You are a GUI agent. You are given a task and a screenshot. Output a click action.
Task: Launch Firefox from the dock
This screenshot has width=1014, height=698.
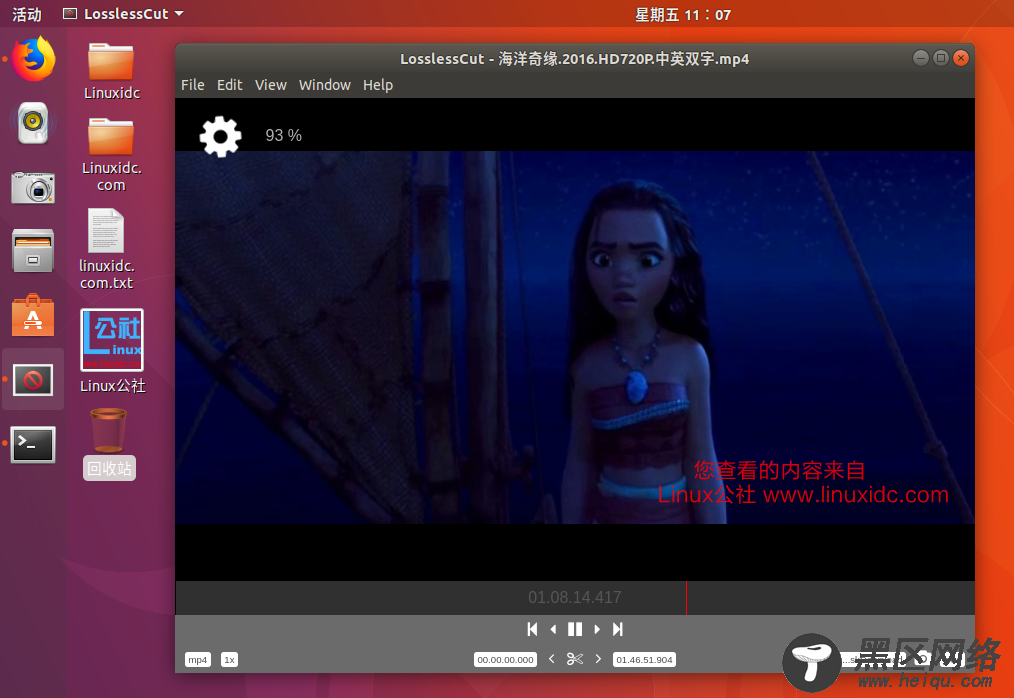(x=33, y=59)
